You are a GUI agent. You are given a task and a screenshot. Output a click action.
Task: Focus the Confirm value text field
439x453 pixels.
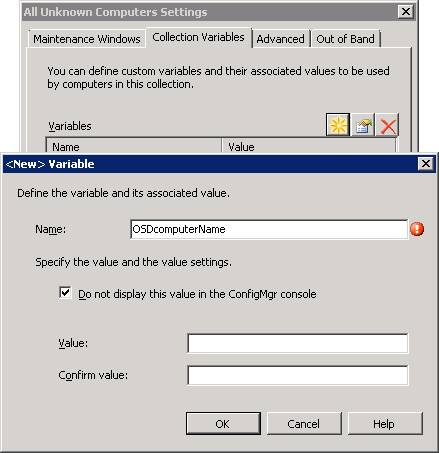(298, 375)
